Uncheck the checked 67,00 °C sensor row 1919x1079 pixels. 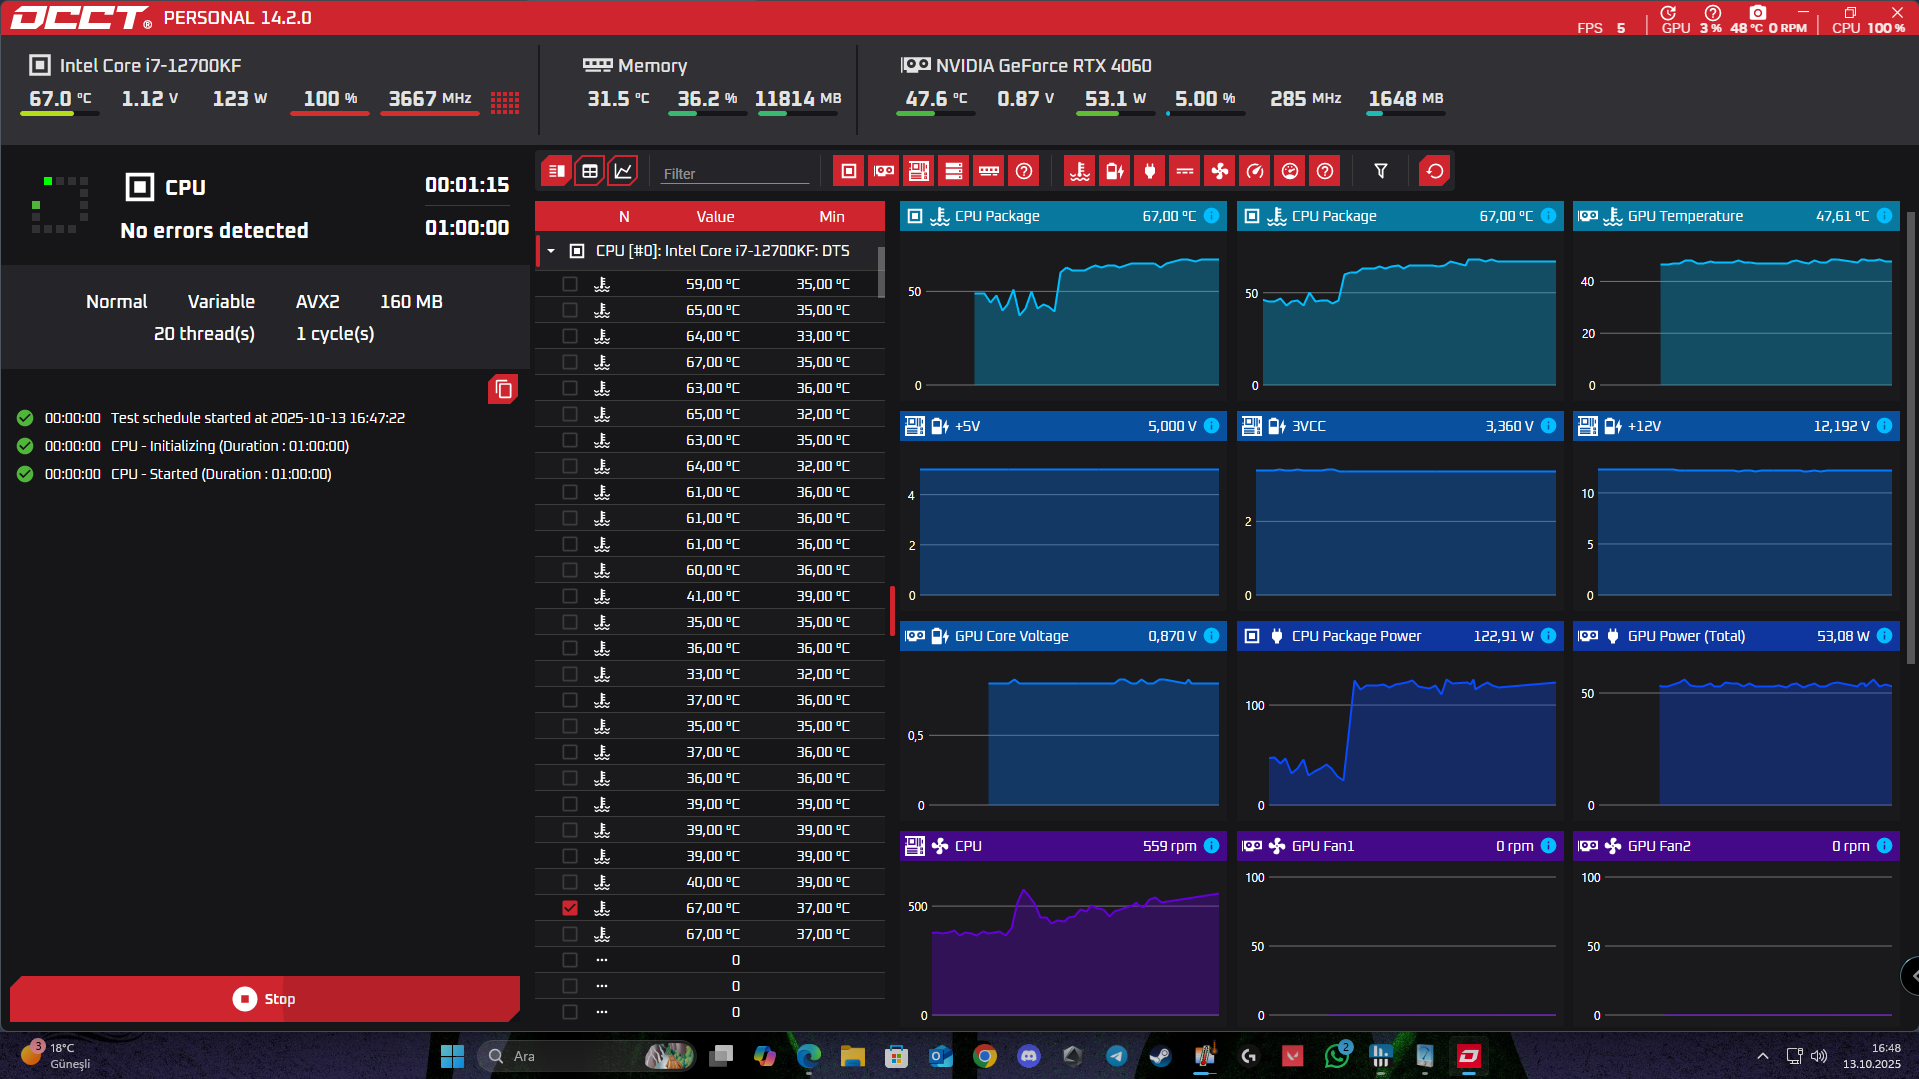click(x=570, y=908)
